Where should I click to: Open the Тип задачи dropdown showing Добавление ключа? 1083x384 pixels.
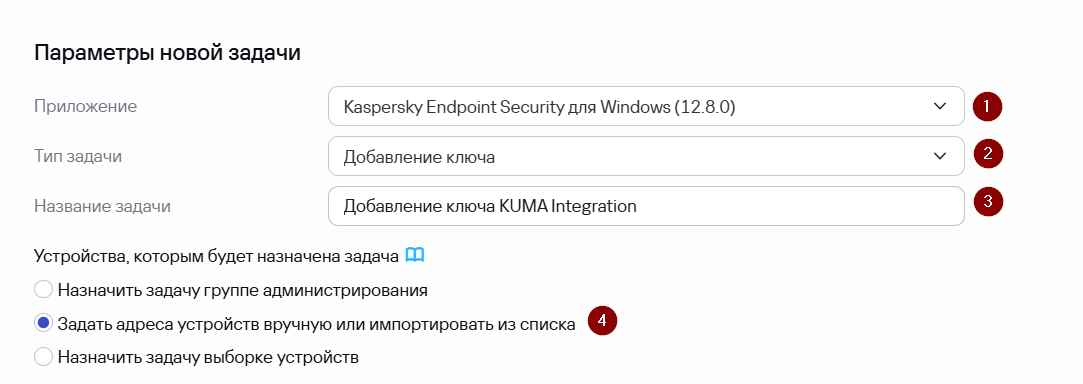click(646, 156)
